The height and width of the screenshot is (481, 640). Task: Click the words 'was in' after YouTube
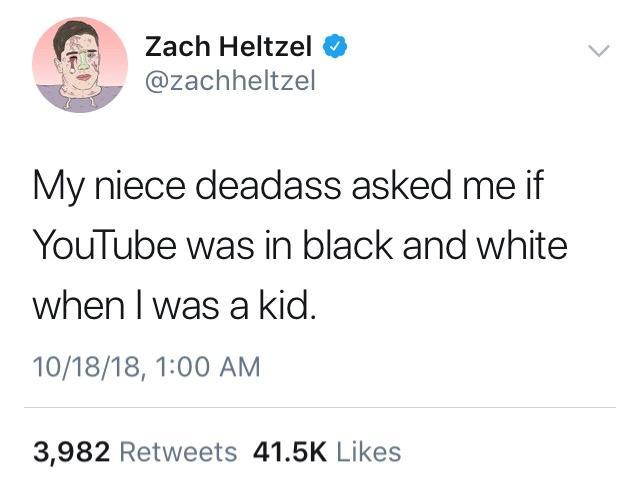click(247, 245)
